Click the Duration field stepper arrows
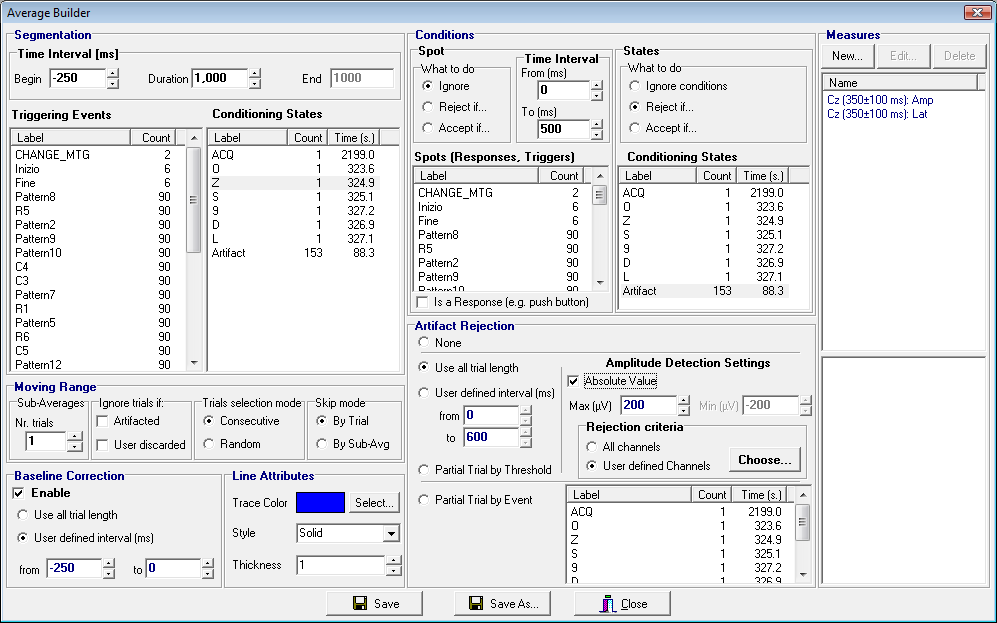The image size is (997, 623). tap(254, 78)
